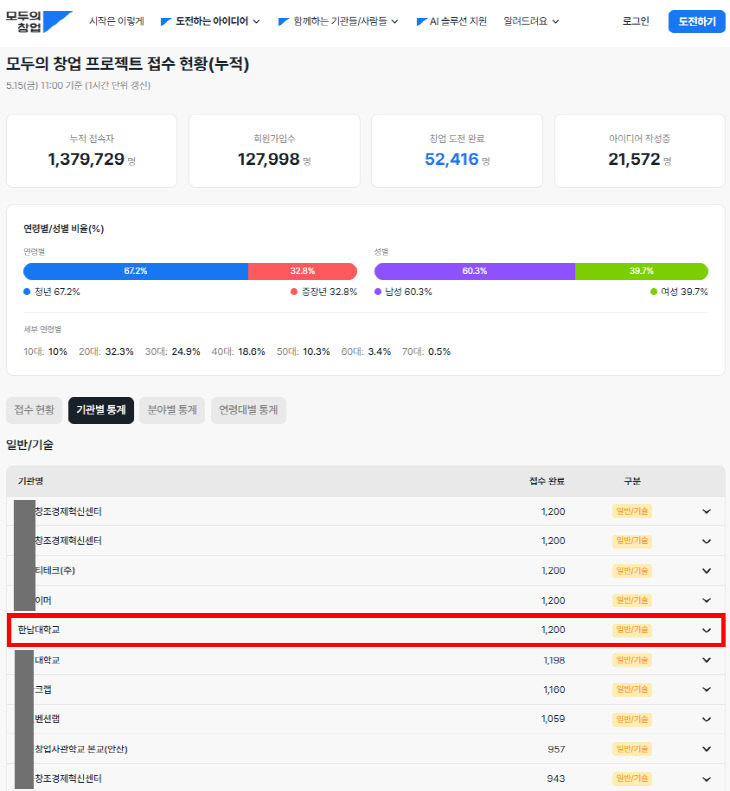Click the 회원가입수 127,998 card
The image size is (730, 791).
click(x=274, y=151)
